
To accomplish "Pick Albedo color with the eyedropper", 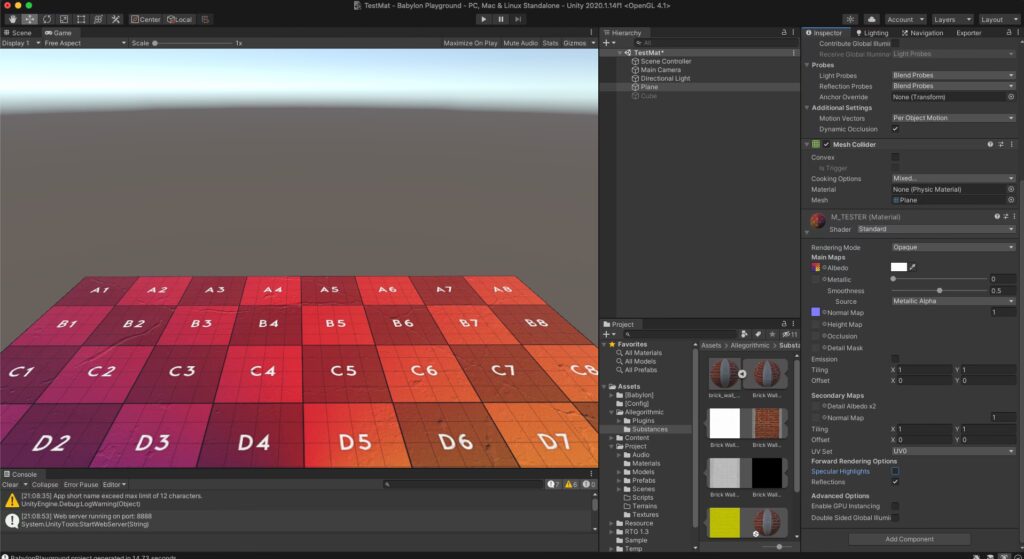I will tap(913, 268).
